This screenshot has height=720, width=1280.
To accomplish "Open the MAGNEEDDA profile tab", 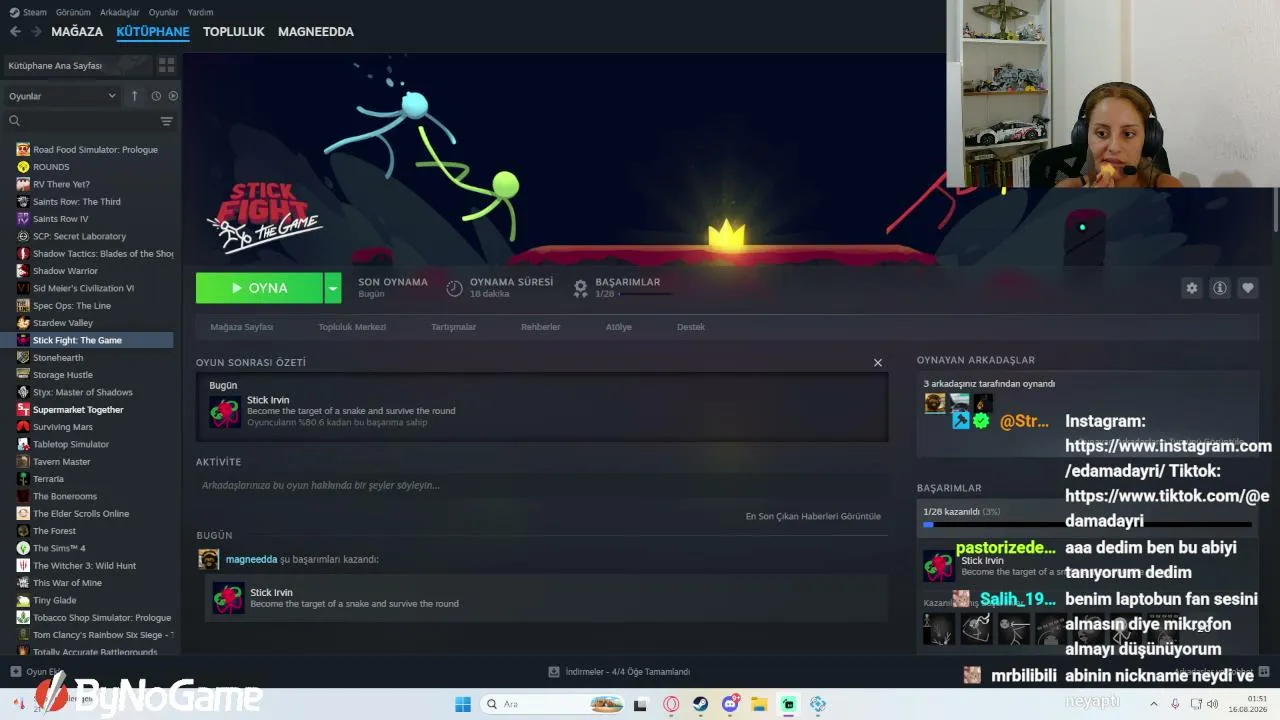I will [316, 32].
